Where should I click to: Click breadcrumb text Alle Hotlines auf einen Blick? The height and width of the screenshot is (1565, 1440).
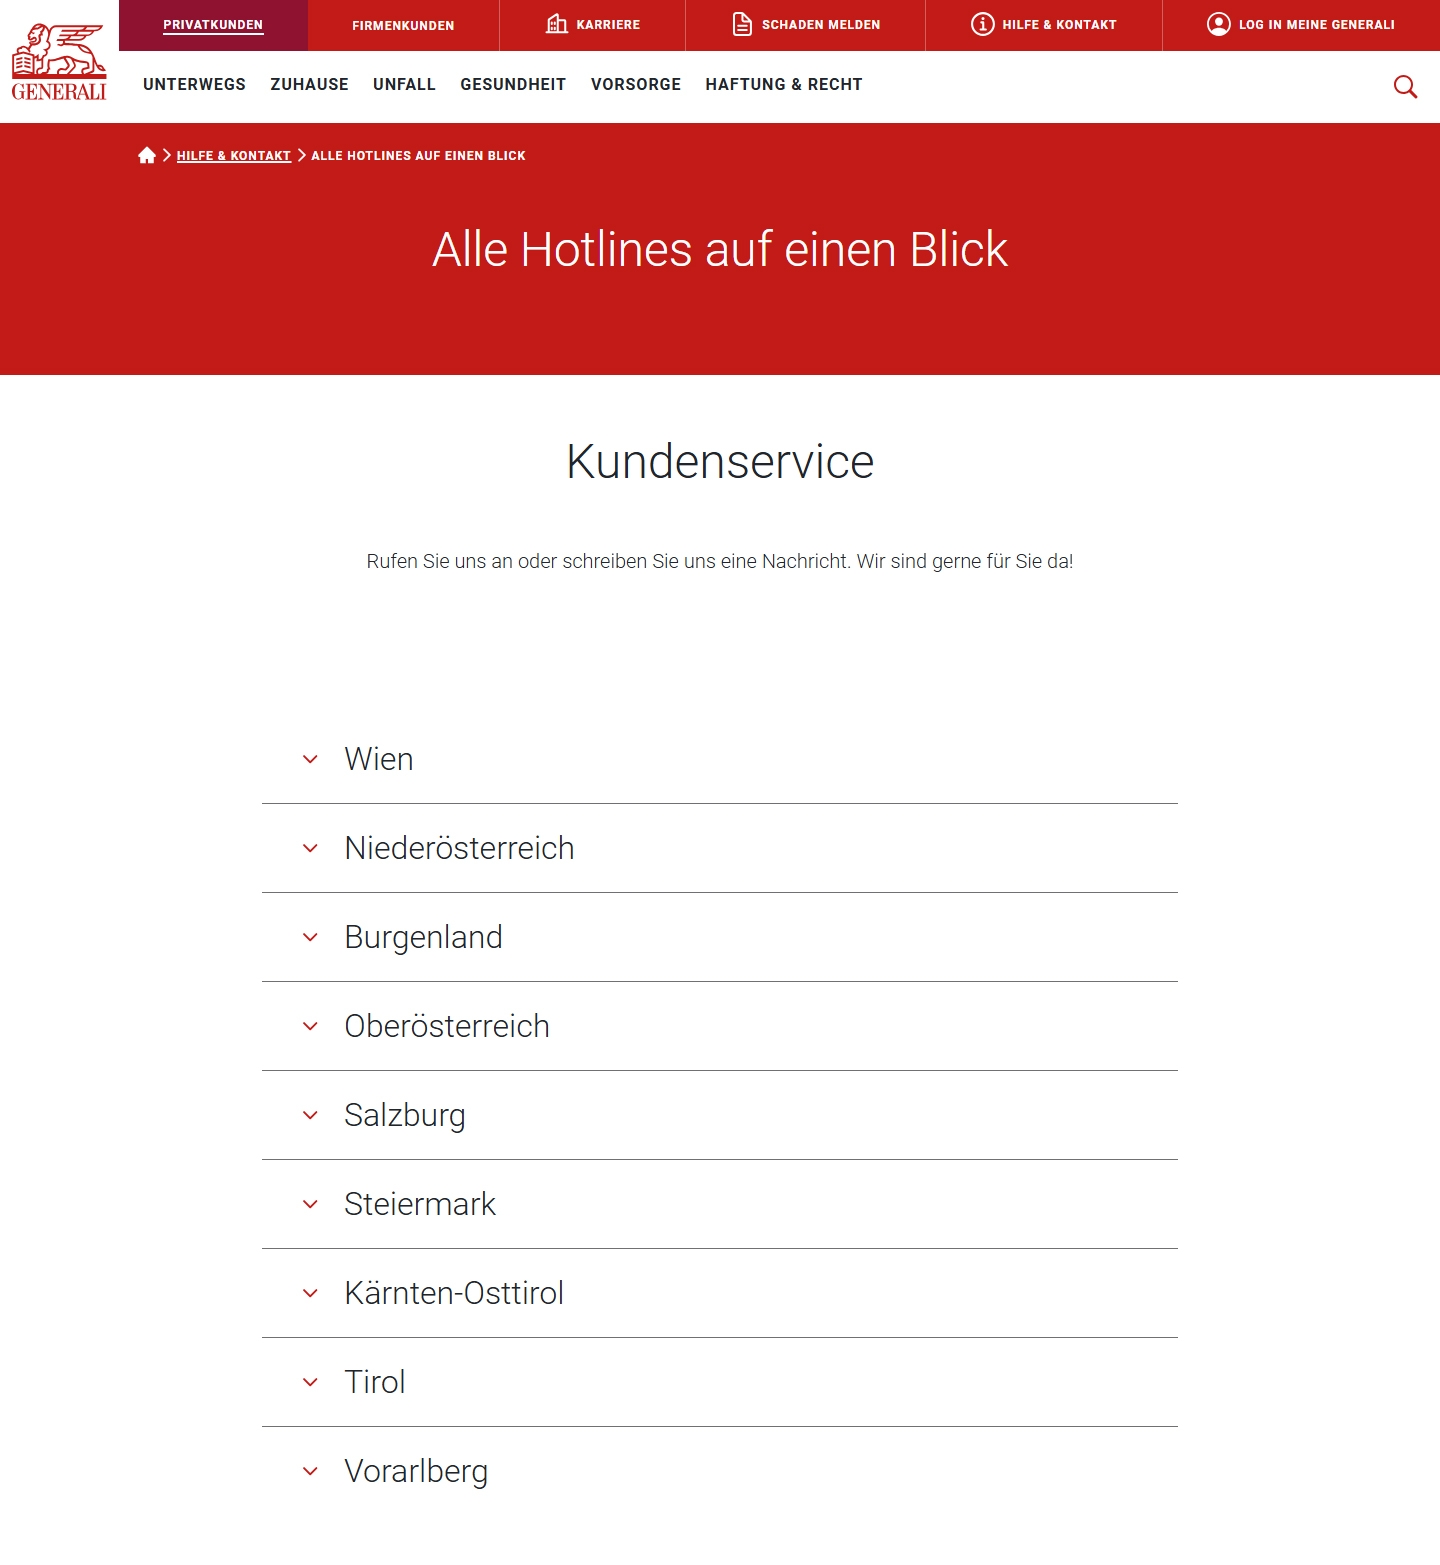pyautogui.click(x=418, y=156)
